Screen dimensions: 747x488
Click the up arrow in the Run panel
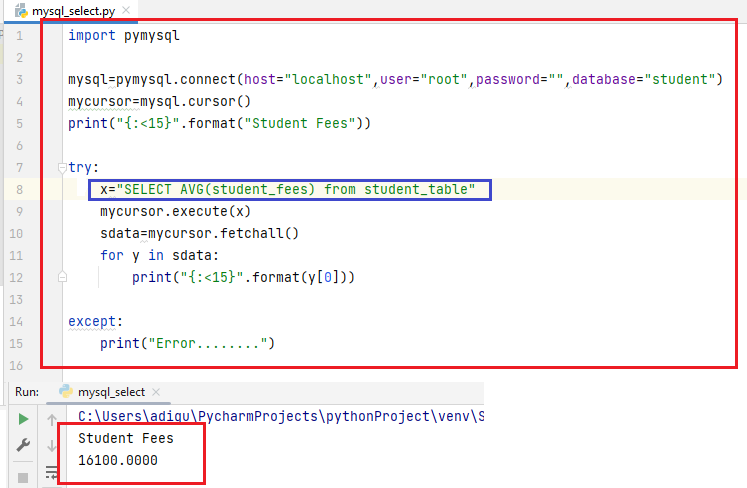[52, 419]
